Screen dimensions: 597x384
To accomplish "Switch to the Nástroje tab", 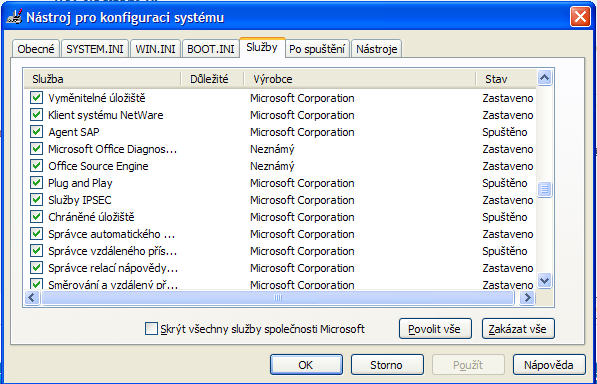I will tap(377, 49).
